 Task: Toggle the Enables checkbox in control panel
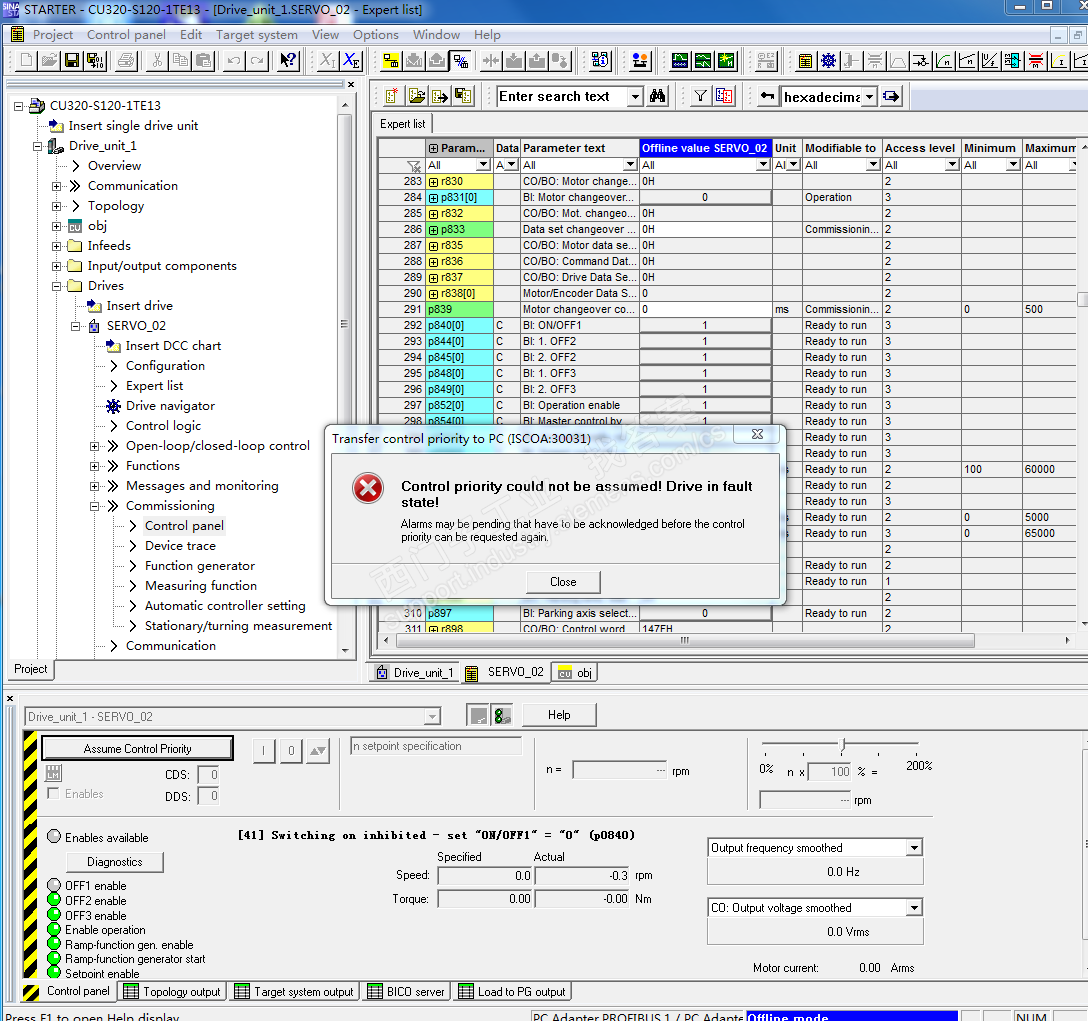click(53, 793)
